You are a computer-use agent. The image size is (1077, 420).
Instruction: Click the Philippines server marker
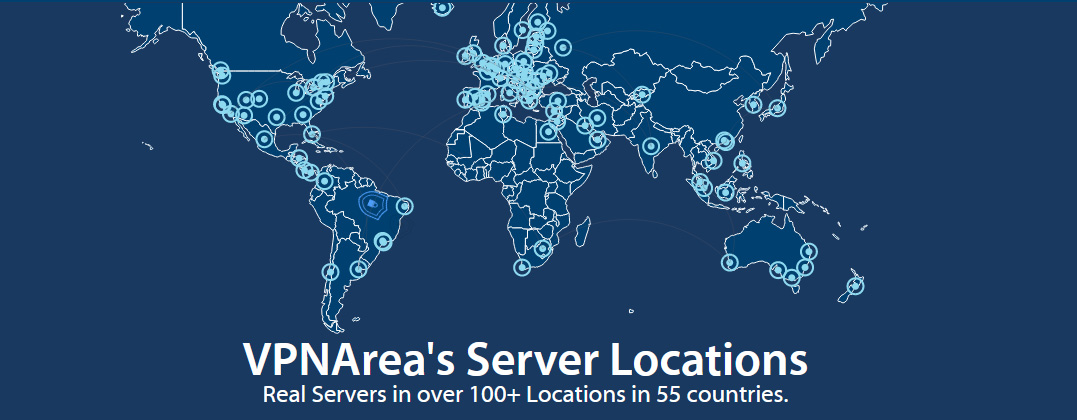(741, 164)
